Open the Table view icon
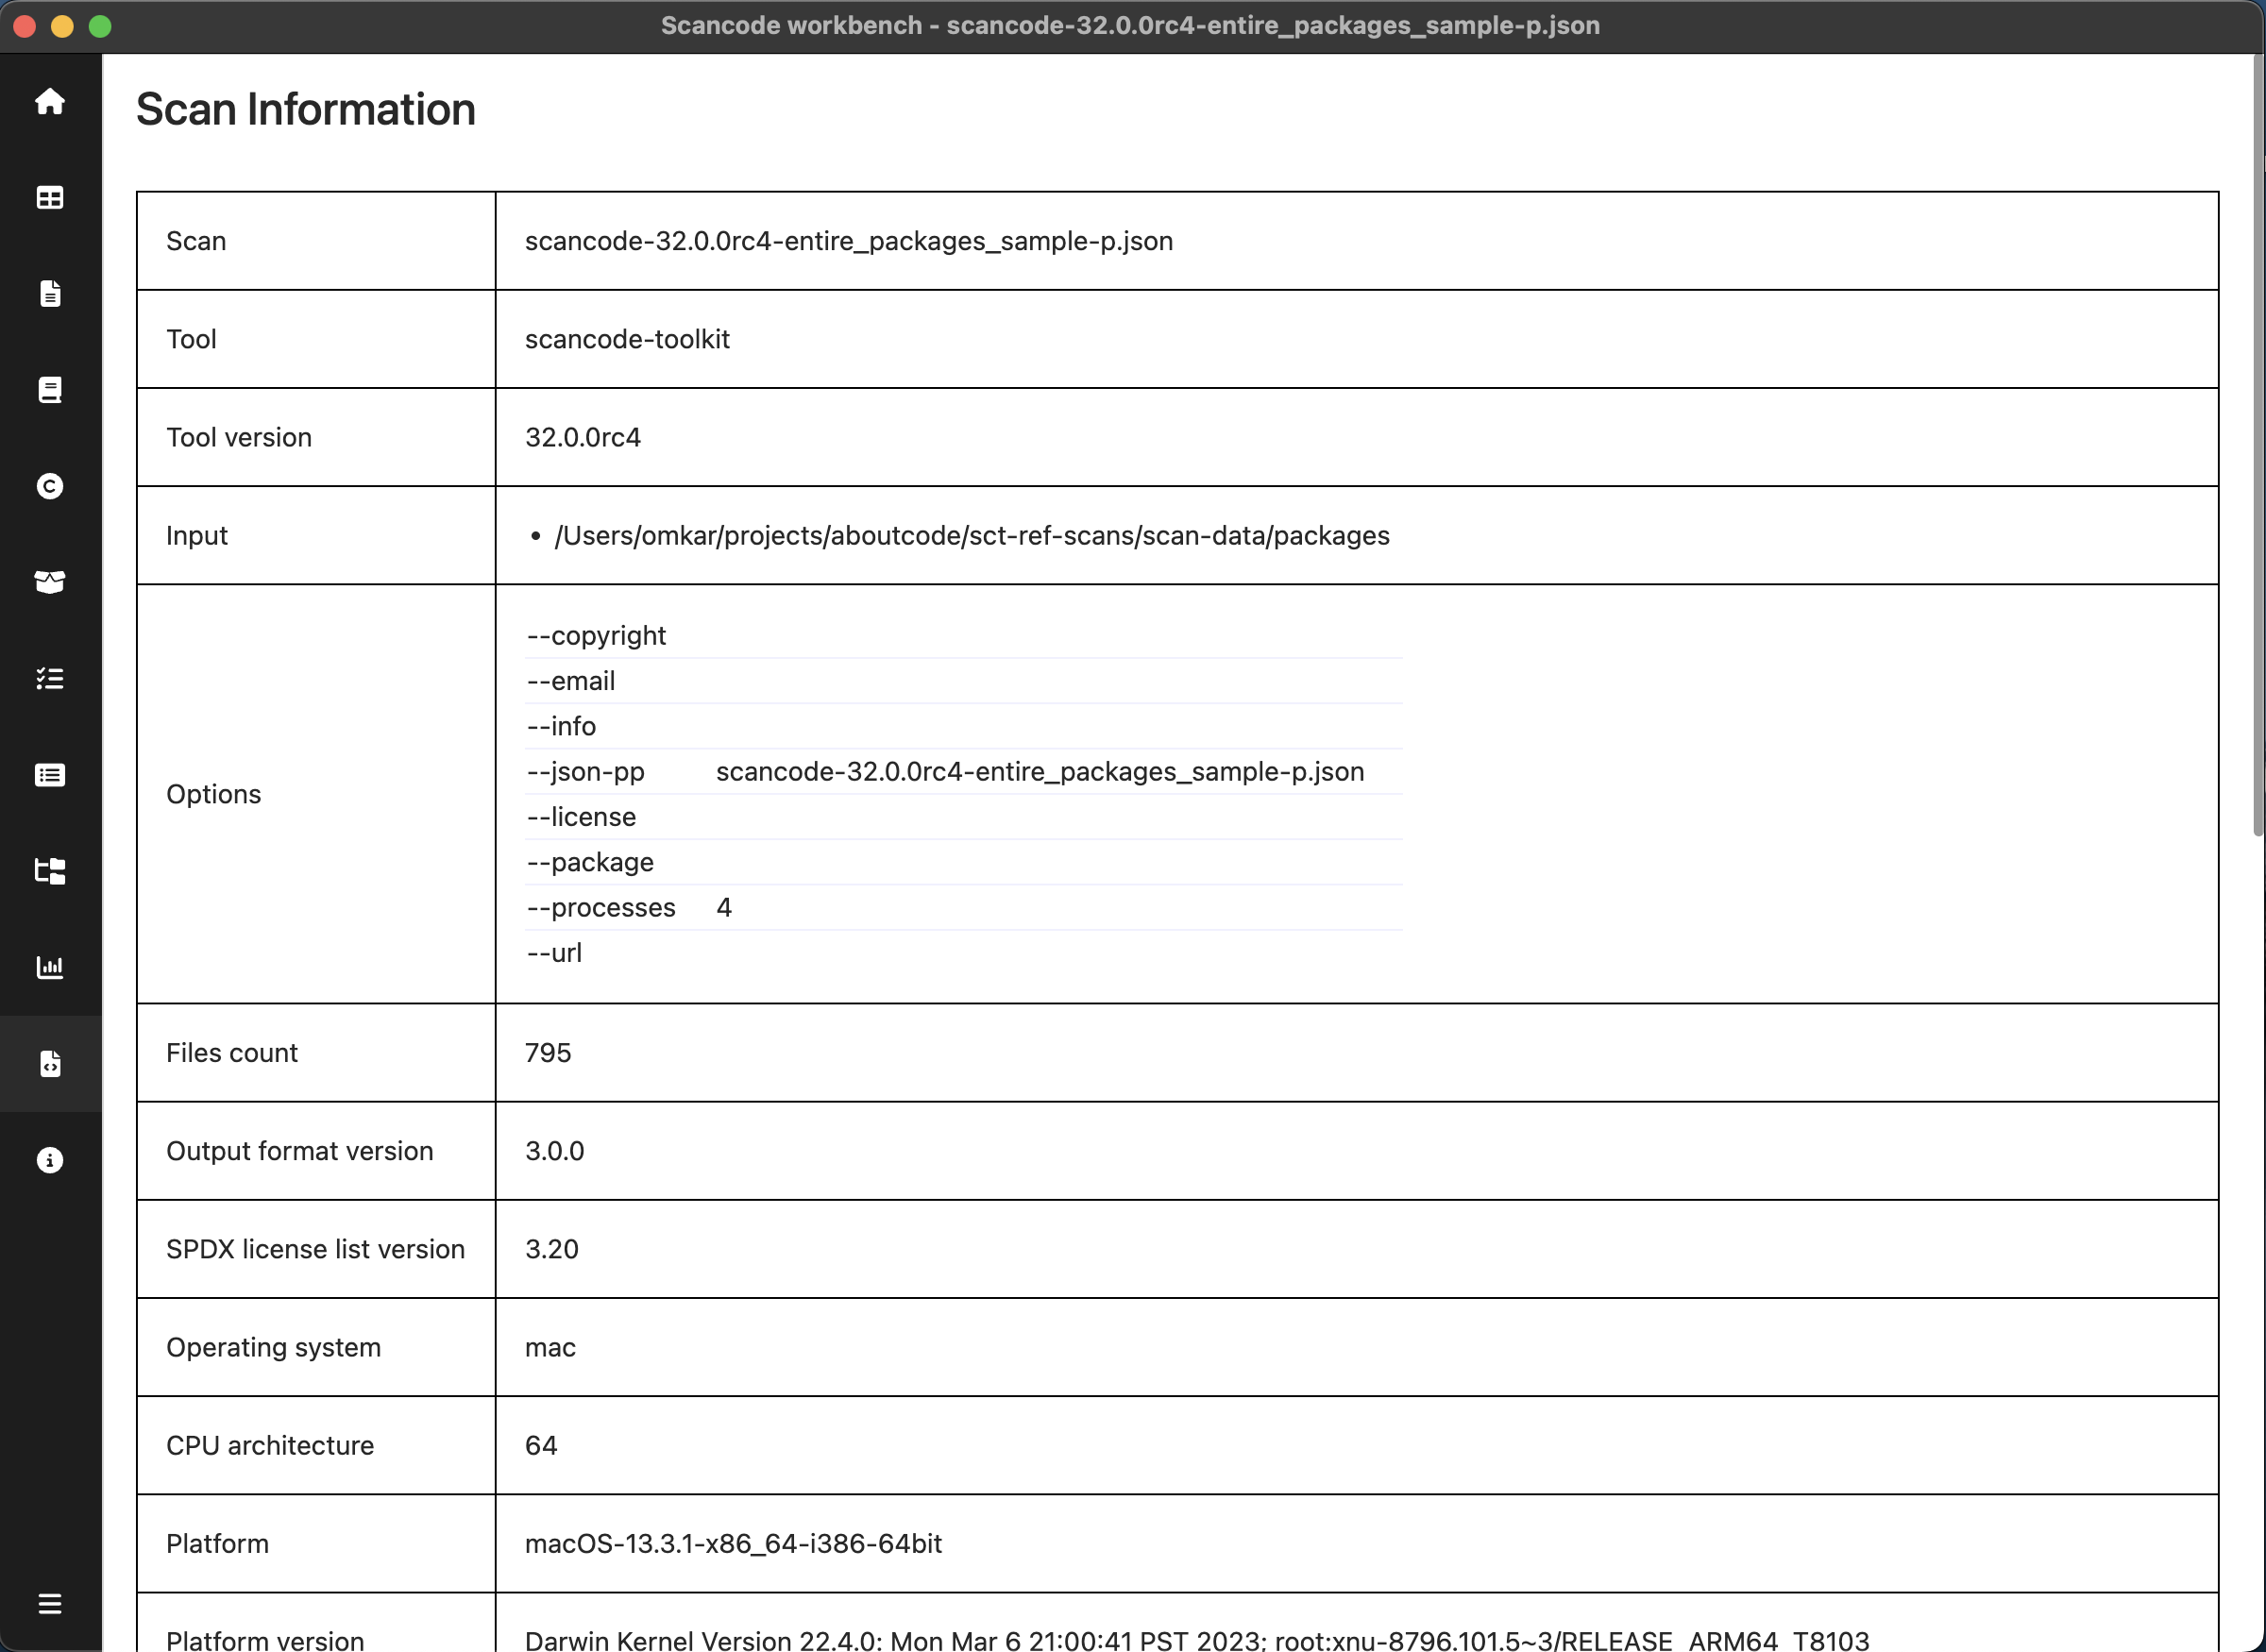 click(50, 198)
